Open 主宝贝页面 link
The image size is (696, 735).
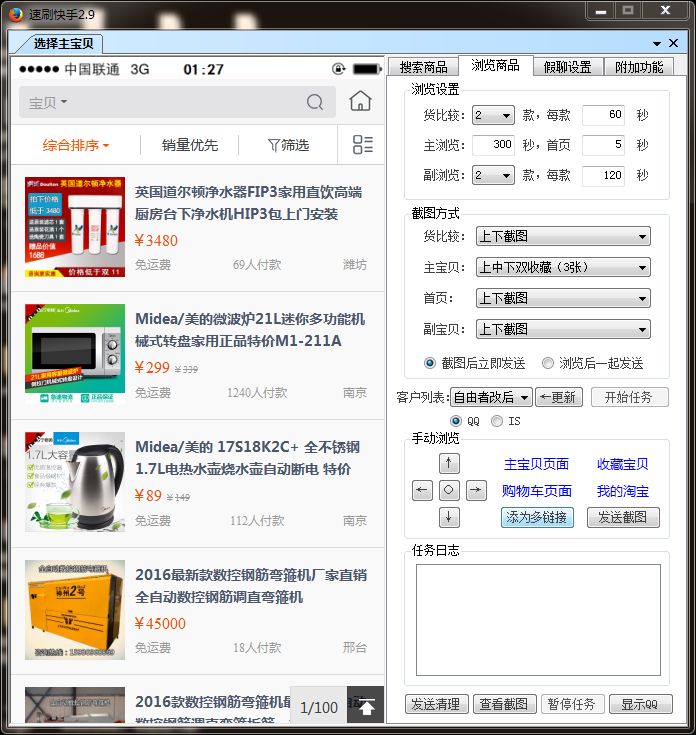(x=536, y=464)
